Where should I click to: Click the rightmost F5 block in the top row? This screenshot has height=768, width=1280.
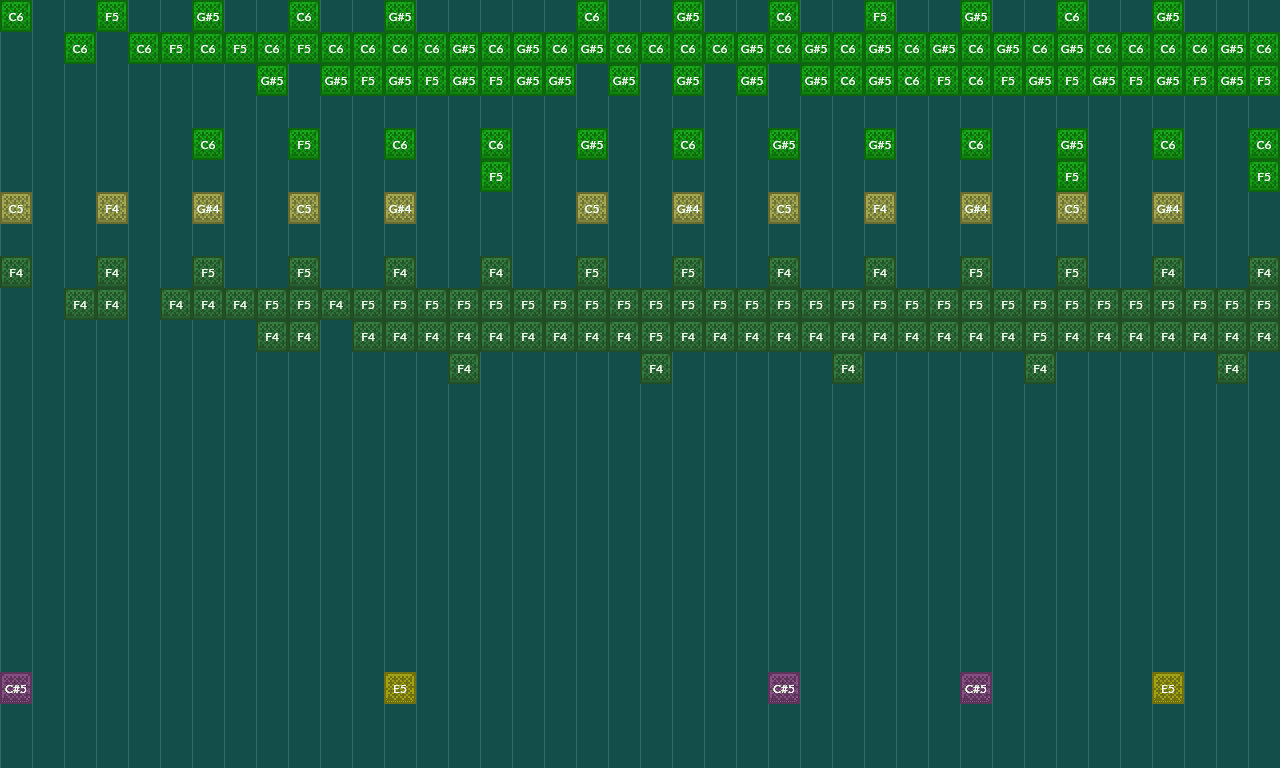880,16
